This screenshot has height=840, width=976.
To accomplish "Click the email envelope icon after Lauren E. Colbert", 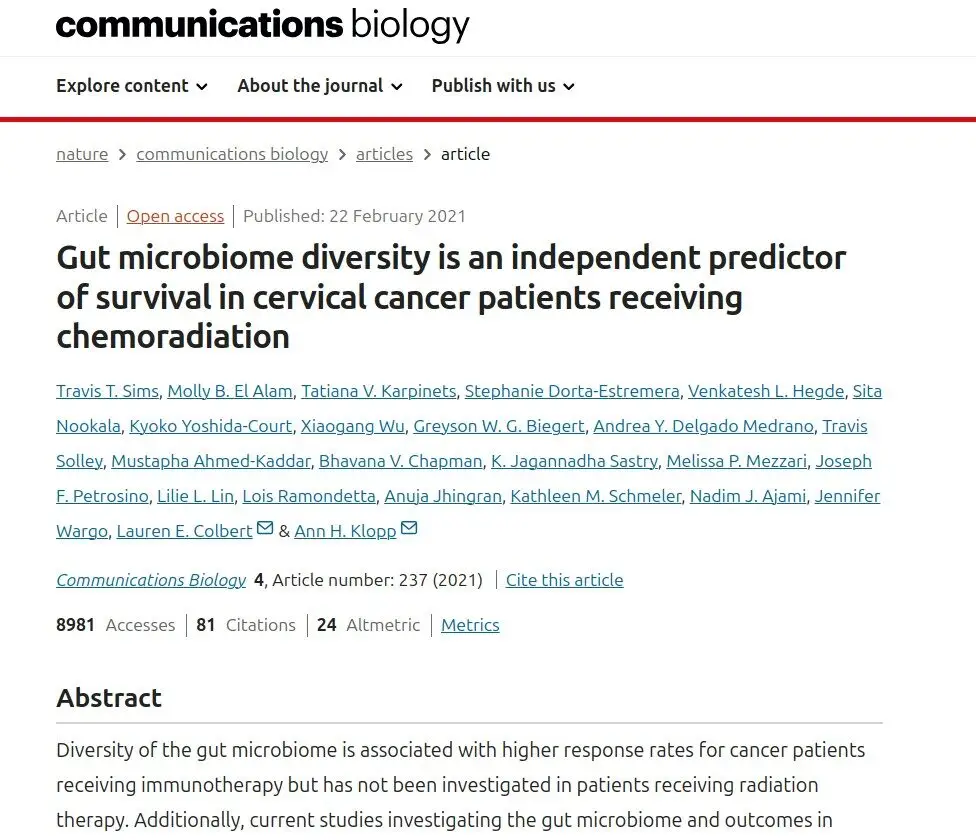I will coord(265,528).
